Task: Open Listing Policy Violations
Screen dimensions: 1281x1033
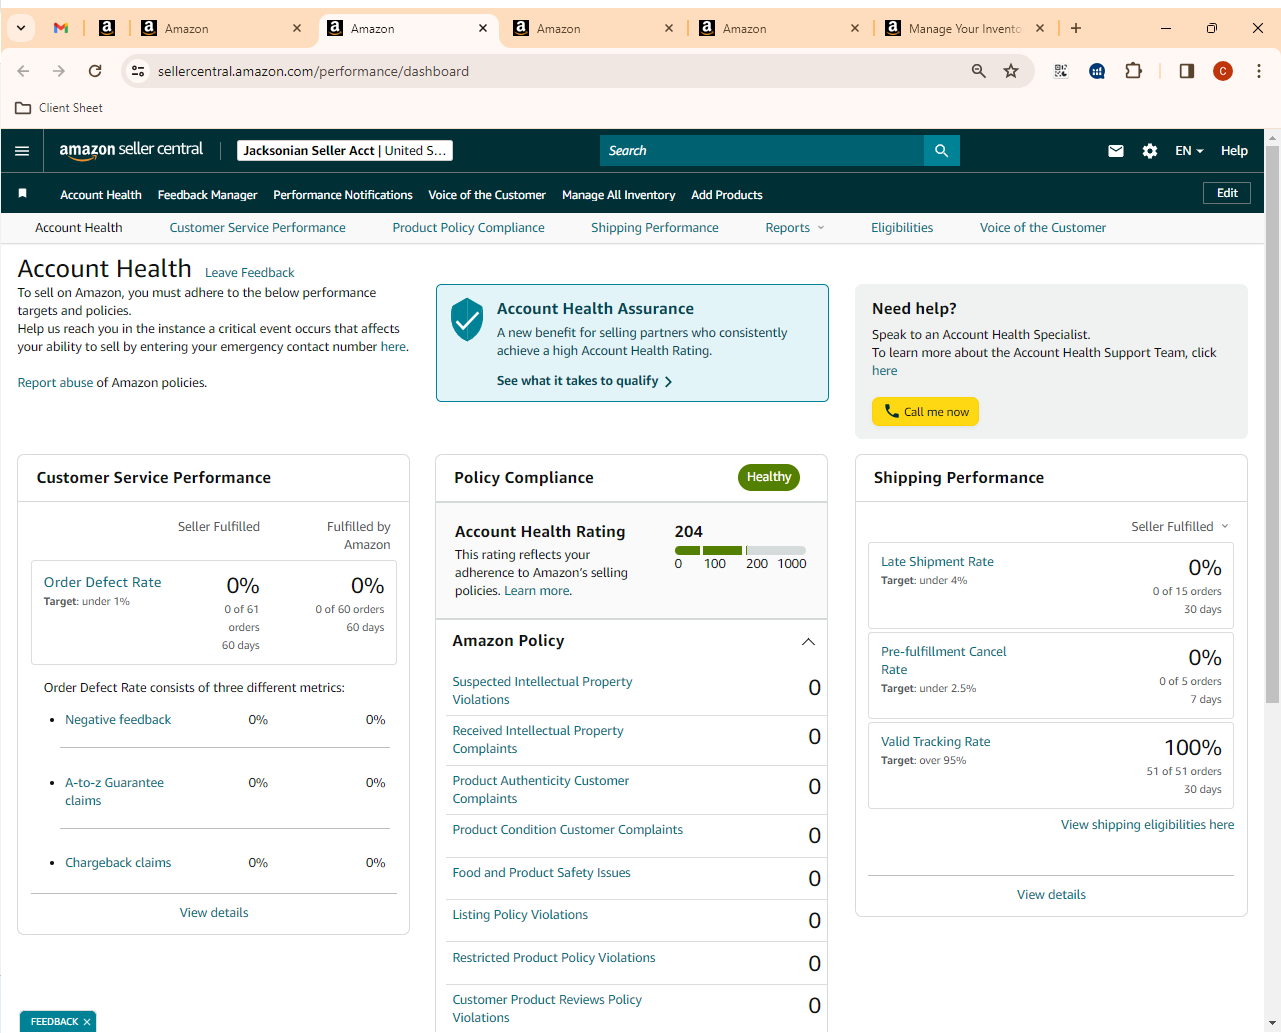Action: (x=520, y=915)
